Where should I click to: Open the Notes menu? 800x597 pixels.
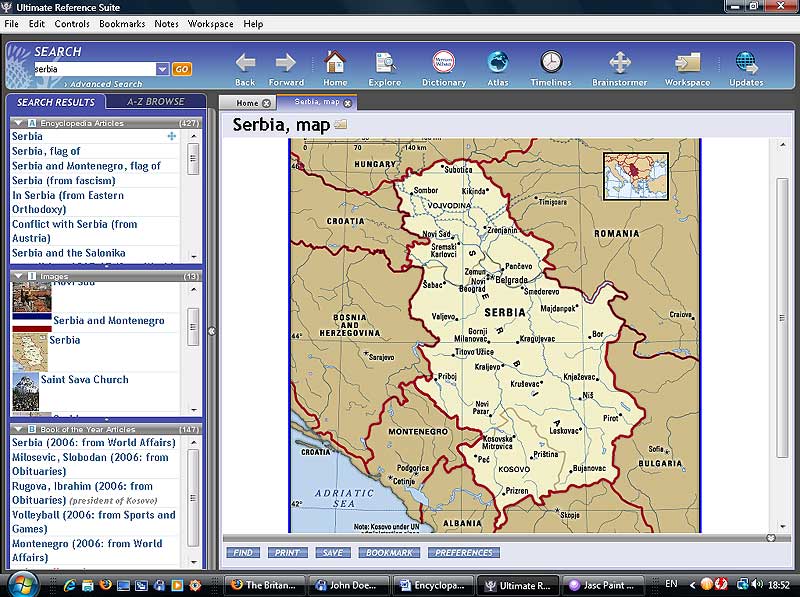coord(166,24)
